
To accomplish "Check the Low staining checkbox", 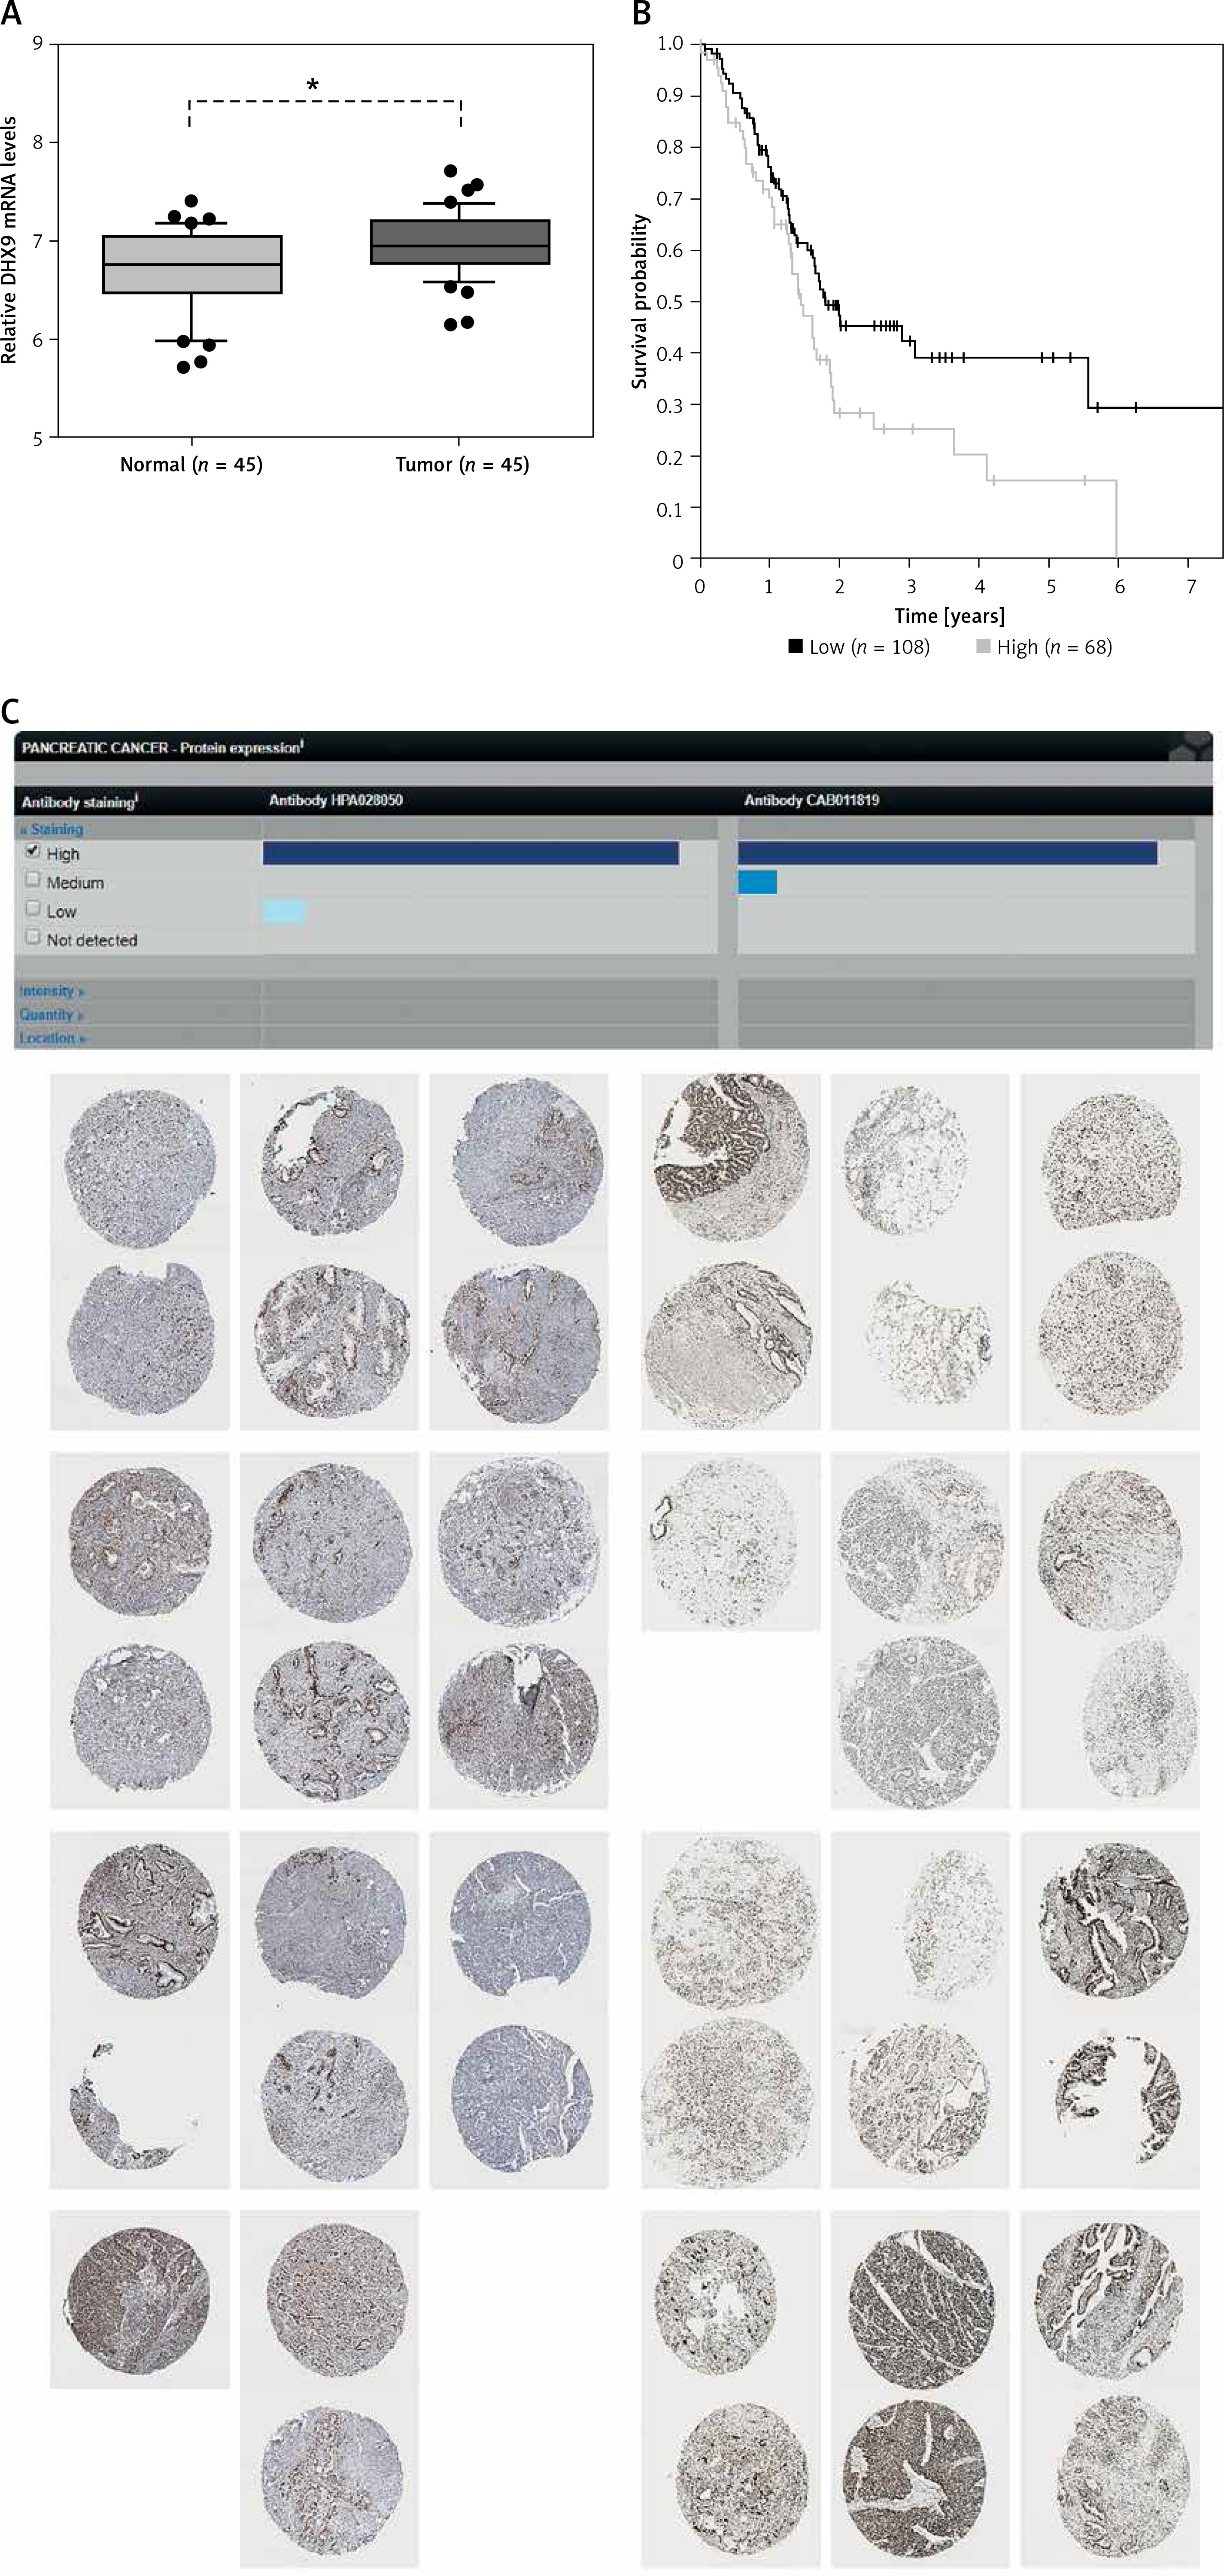I will [x=33, y=909].
